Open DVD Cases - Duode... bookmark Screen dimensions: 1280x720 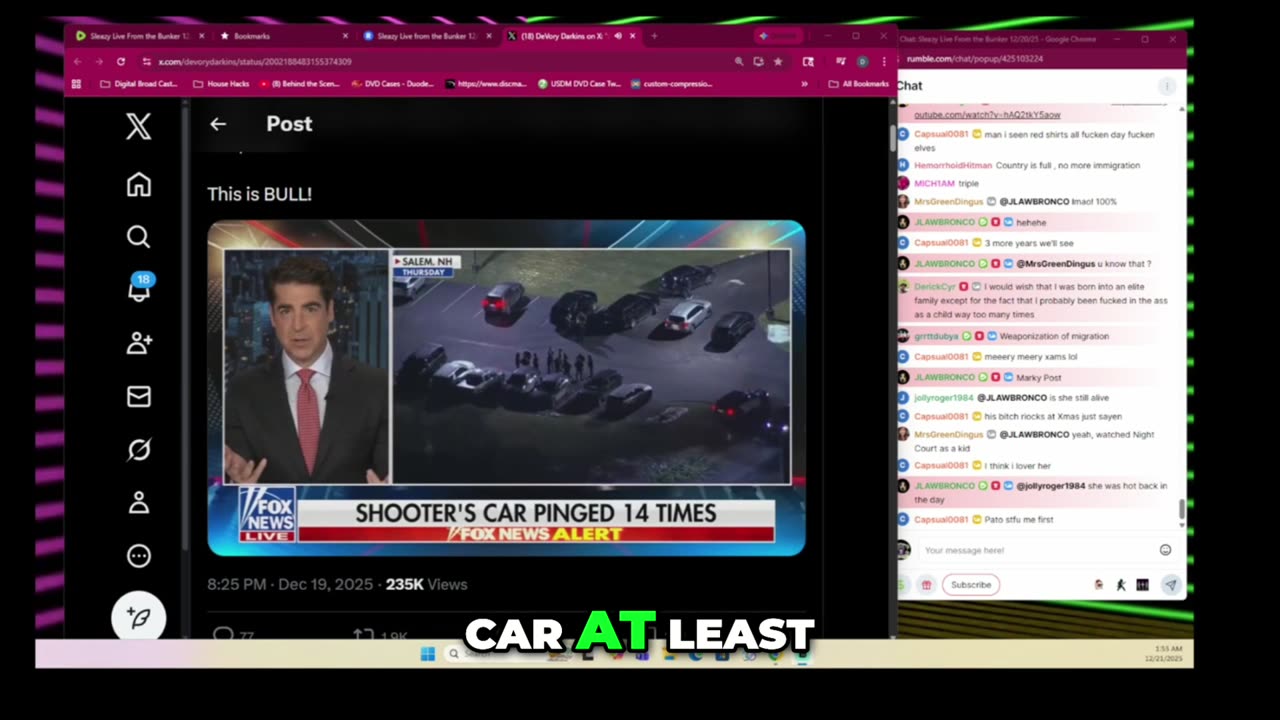click(393, 84)
